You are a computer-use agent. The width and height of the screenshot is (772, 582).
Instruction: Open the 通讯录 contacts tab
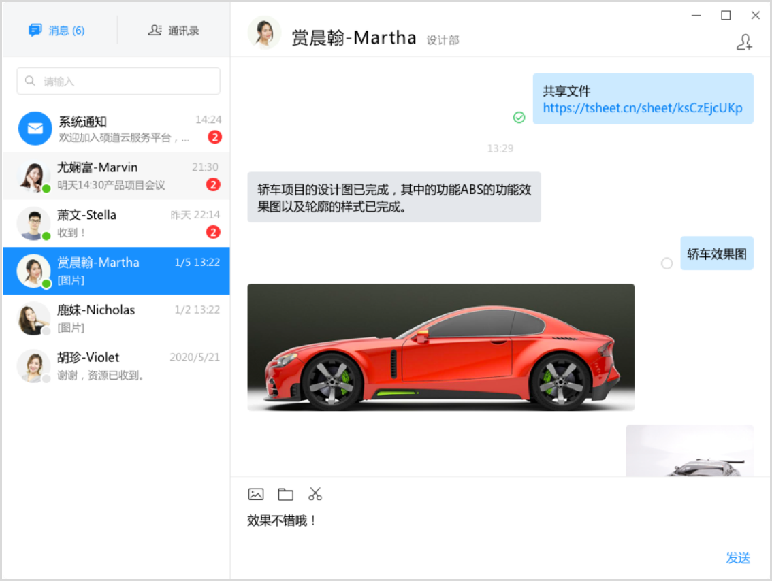(x=173, y=31)
